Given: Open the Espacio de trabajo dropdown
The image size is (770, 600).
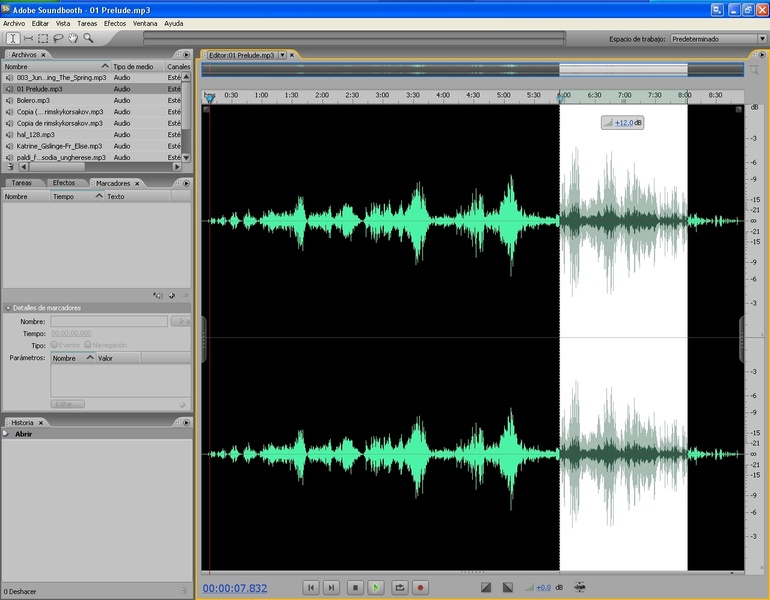Looking at the screenshot, I should [717, 39].
